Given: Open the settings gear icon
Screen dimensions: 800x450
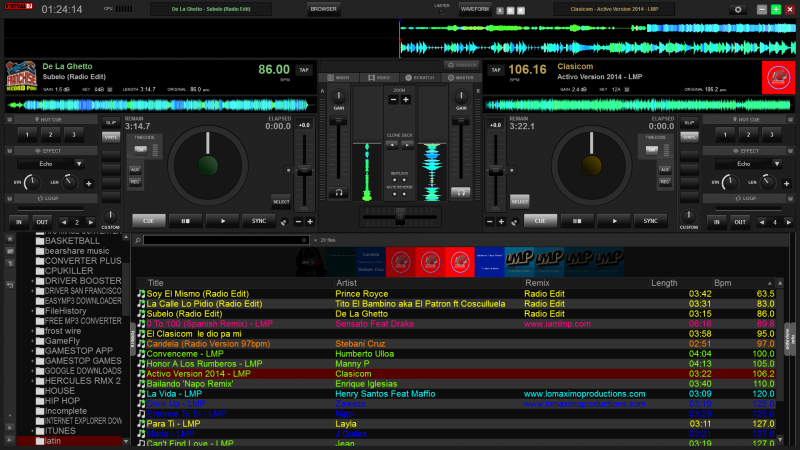Looking at the screenshot, I should pyautogui.click(x=738, y=9).
